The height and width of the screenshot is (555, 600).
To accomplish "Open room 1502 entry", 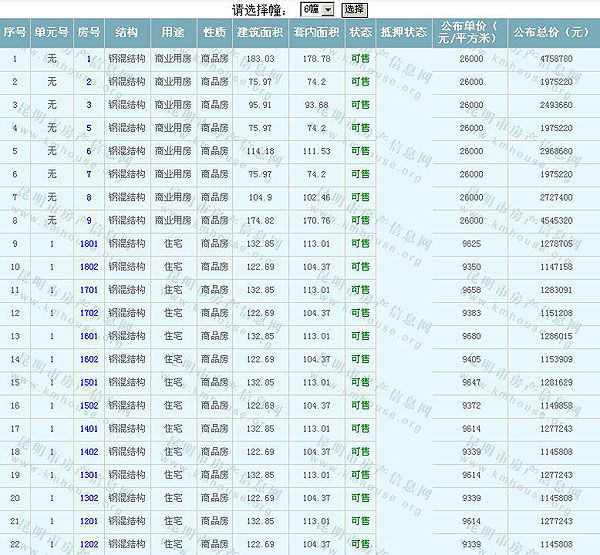I will pos(89,405).
